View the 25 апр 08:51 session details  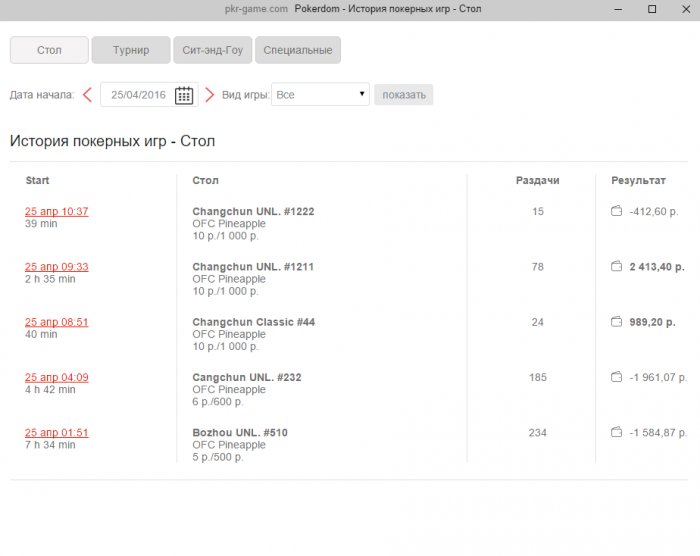(x=56, y=322)
